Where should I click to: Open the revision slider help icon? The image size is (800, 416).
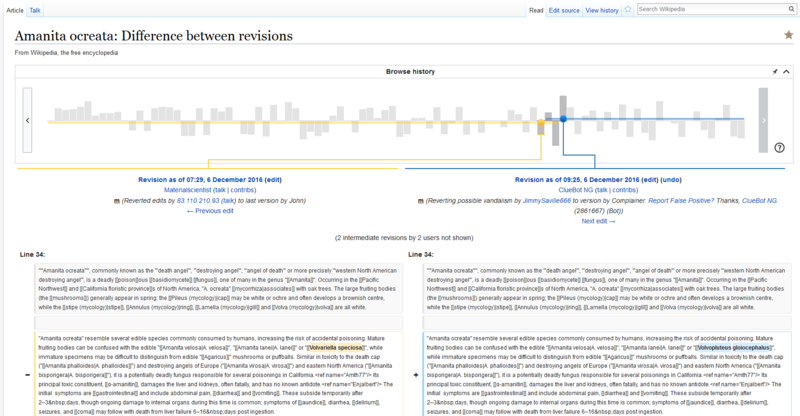click(x=779, y=147)
